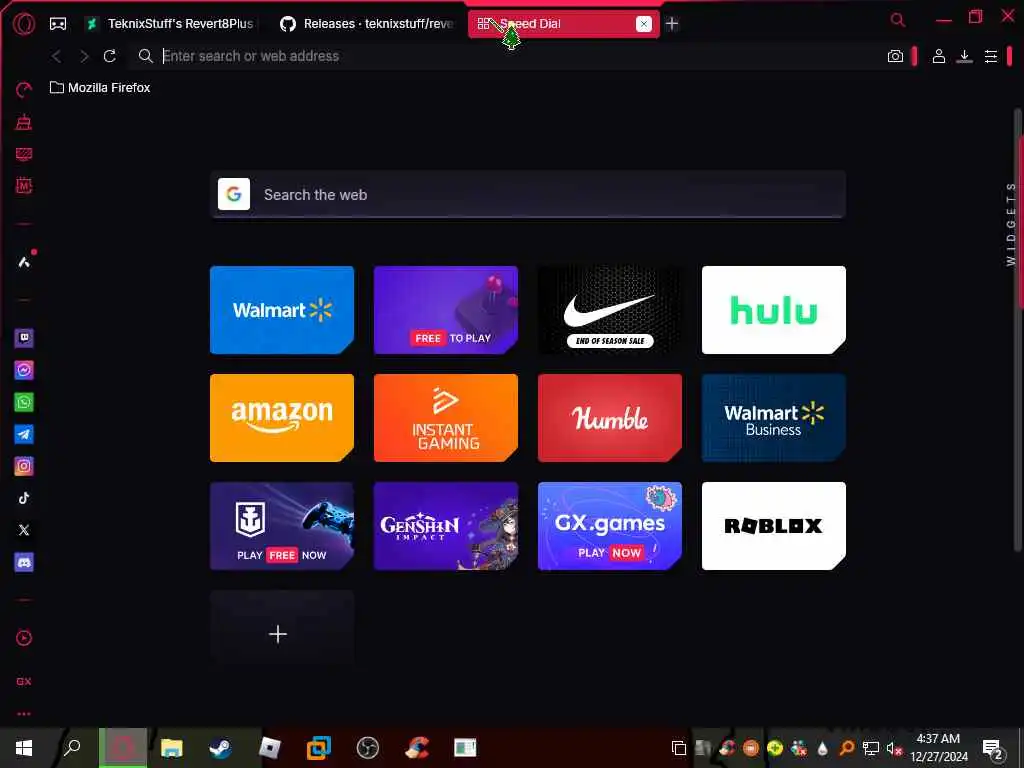The width and height of the screenshot is (1024, 768).
Task: Open the taskbar clock and date
Action: click(x=938, y=748)
